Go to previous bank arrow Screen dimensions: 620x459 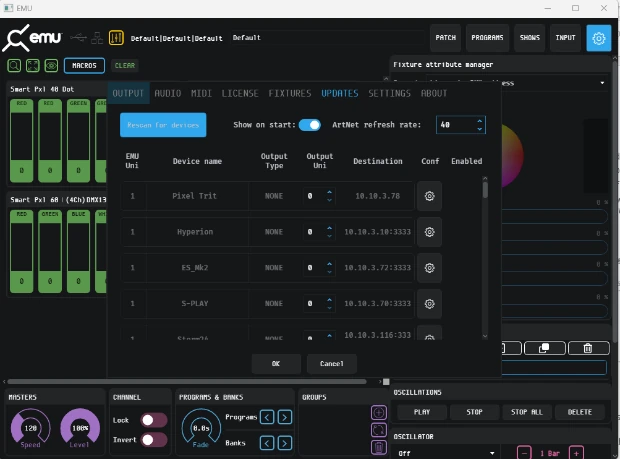pyautogui.click(x=267, y=443)
